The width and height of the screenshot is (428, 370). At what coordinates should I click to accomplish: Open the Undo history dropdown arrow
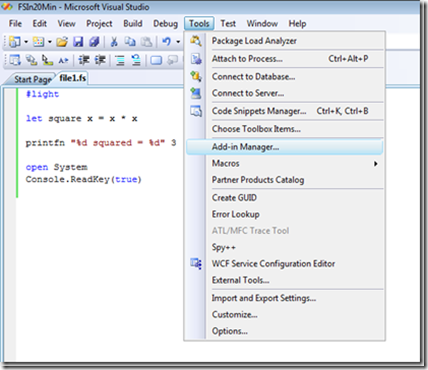pos(178,42)
